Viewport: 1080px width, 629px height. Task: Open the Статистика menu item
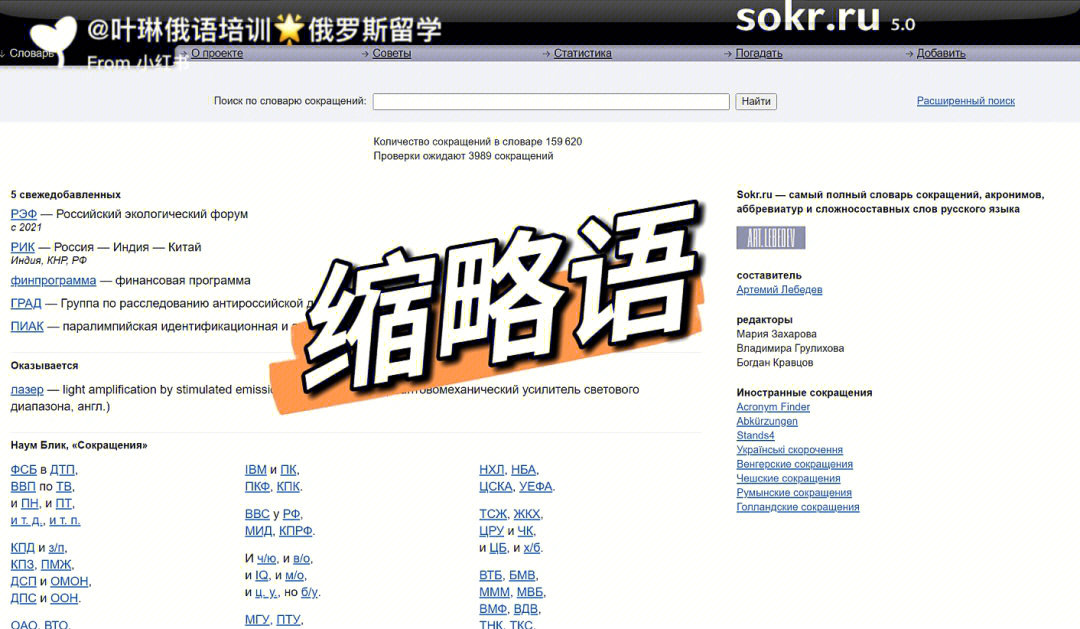(583, 53)
